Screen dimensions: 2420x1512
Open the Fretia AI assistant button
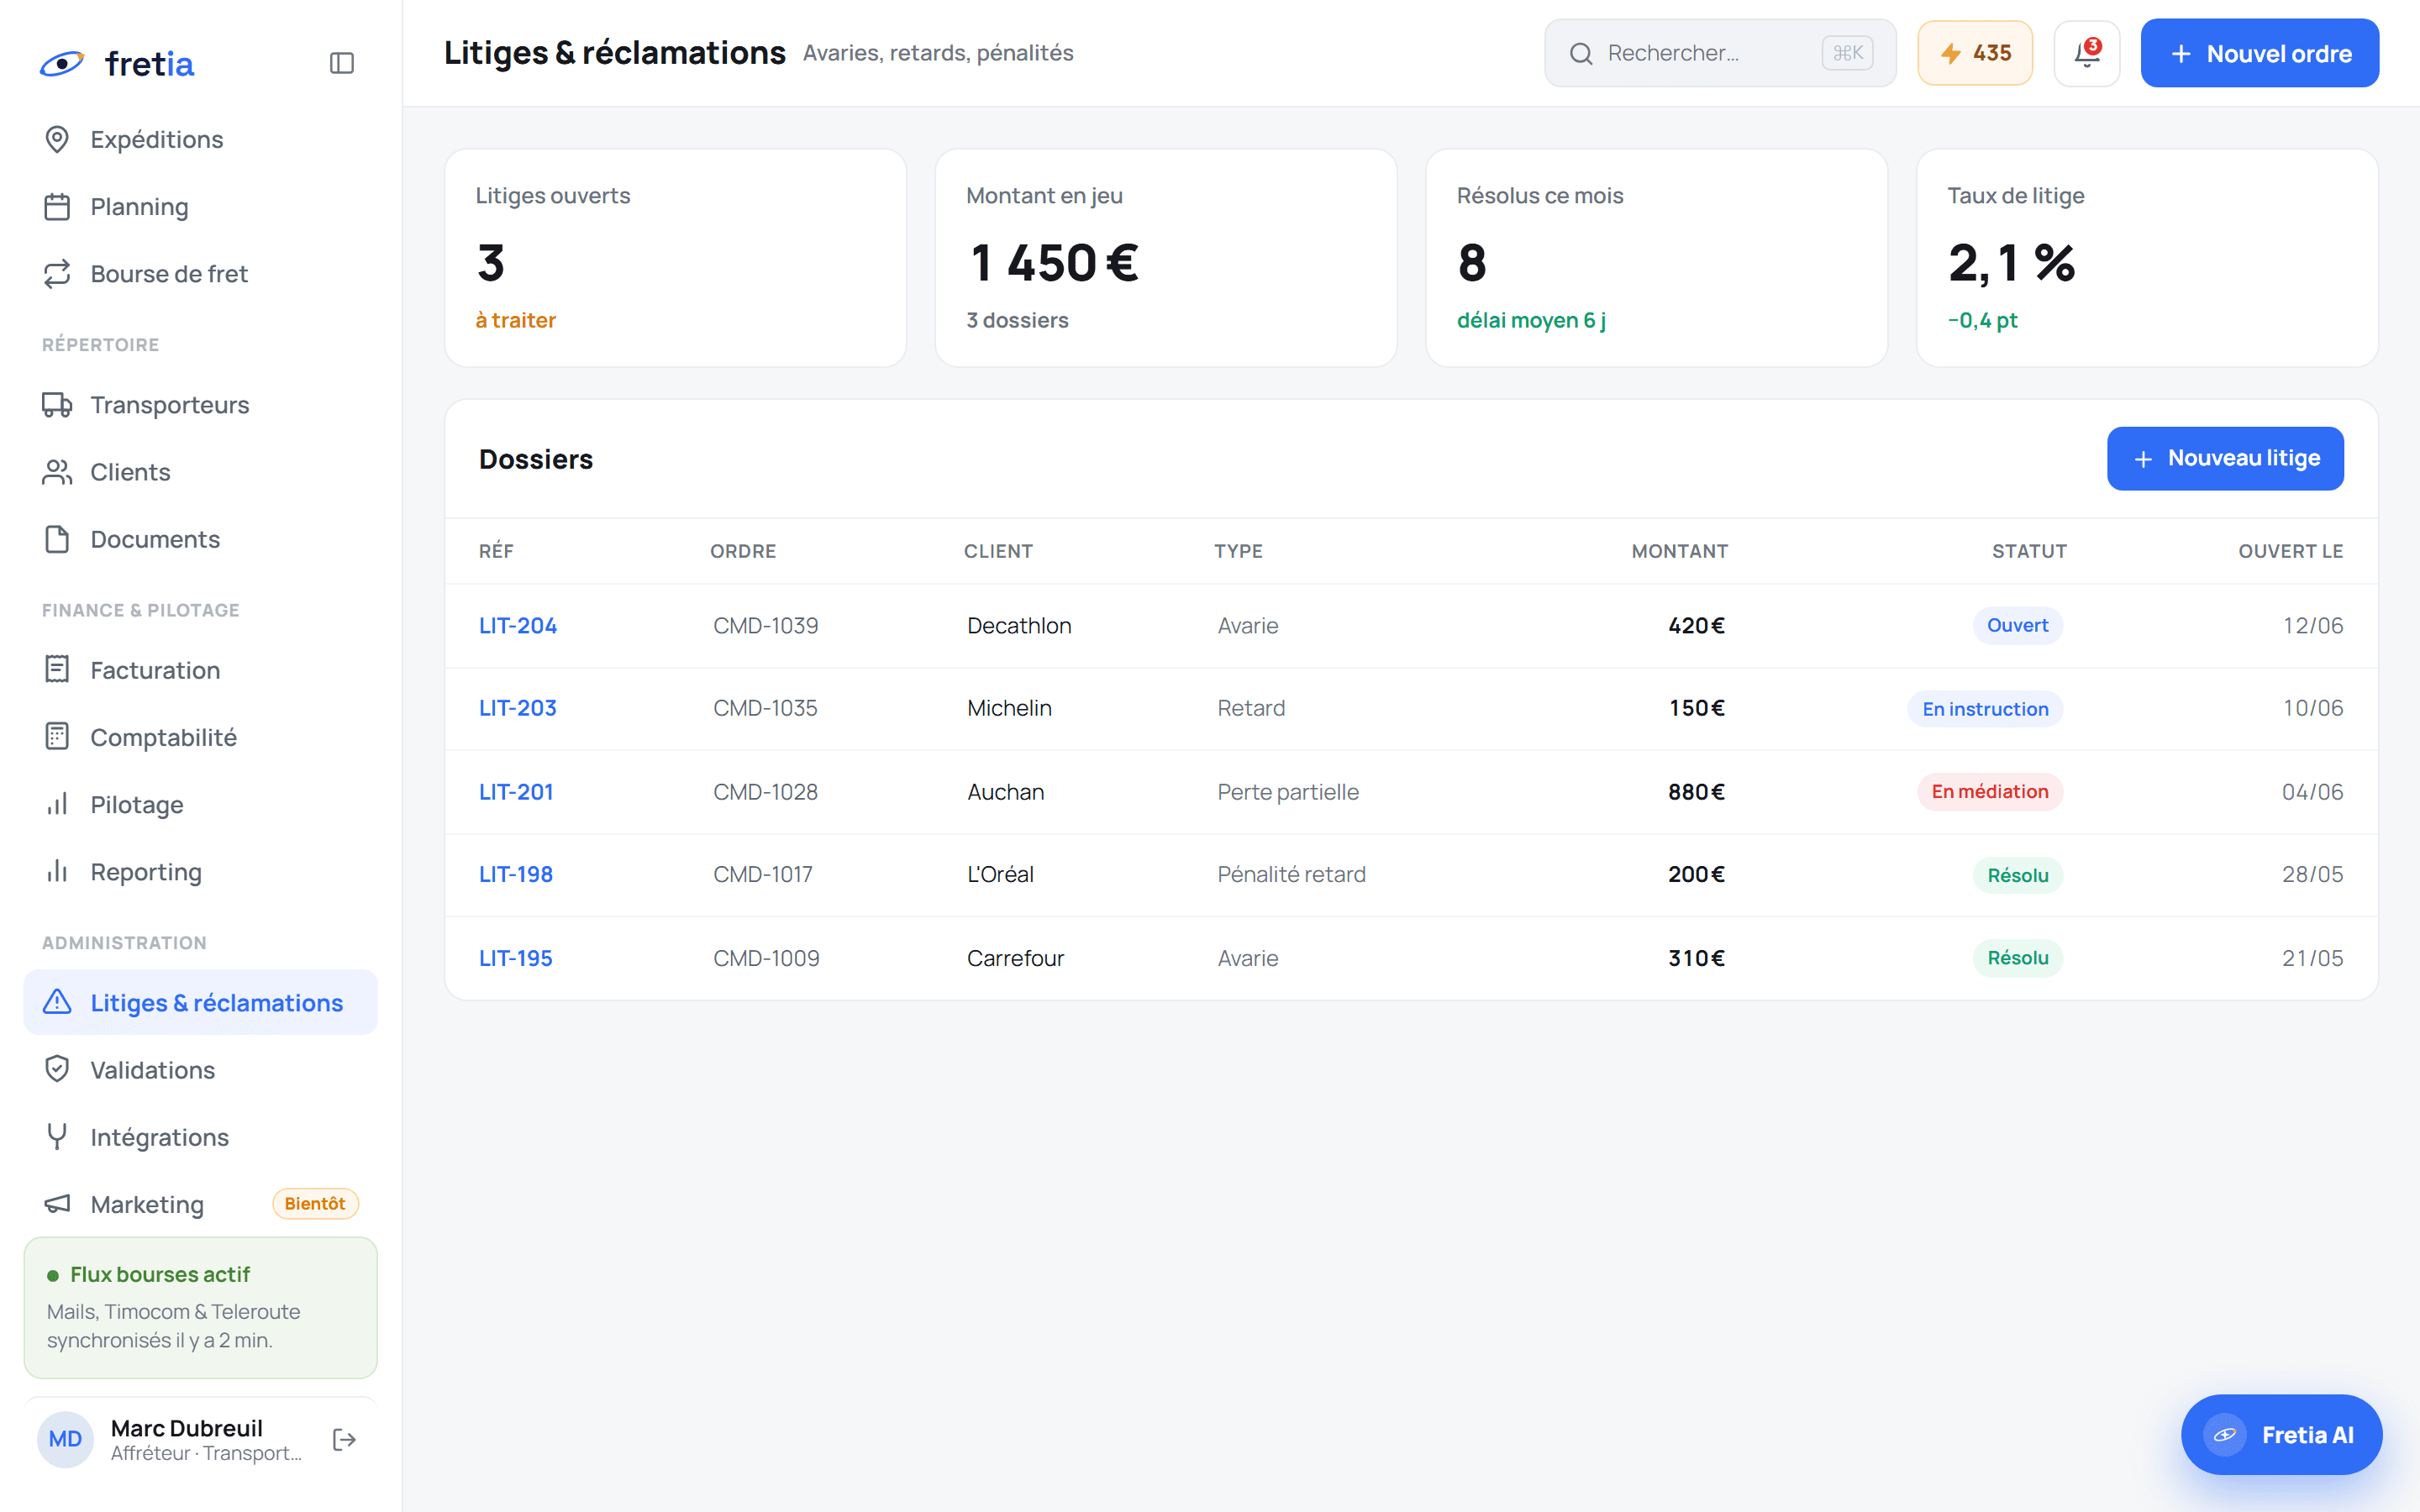2281,1435
